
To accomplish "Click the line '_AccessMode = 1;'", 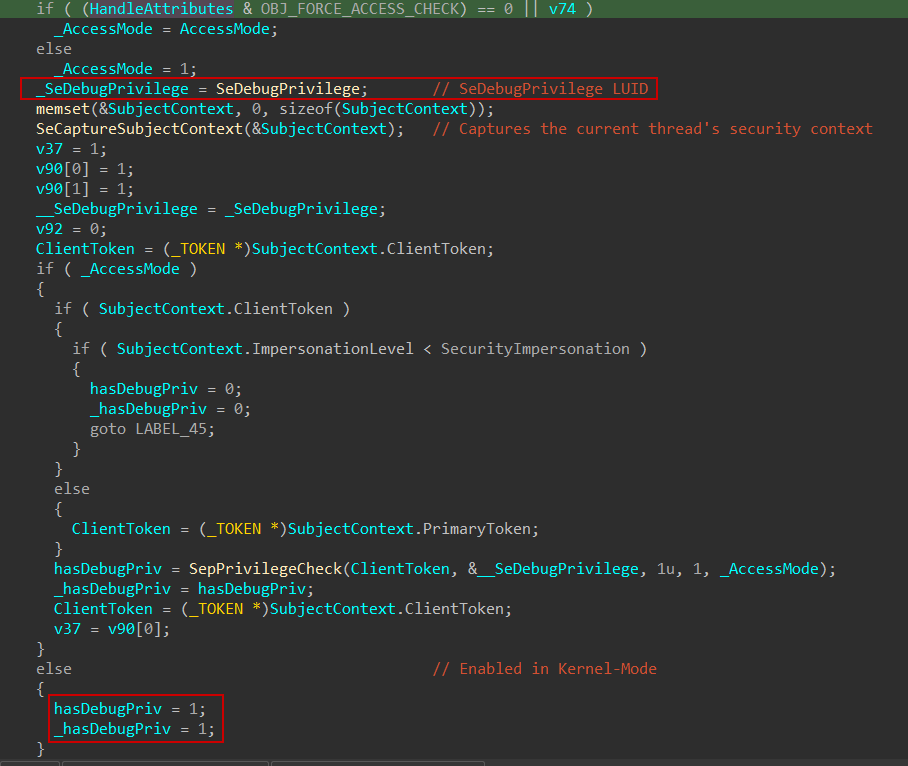I will coord(125,69).
